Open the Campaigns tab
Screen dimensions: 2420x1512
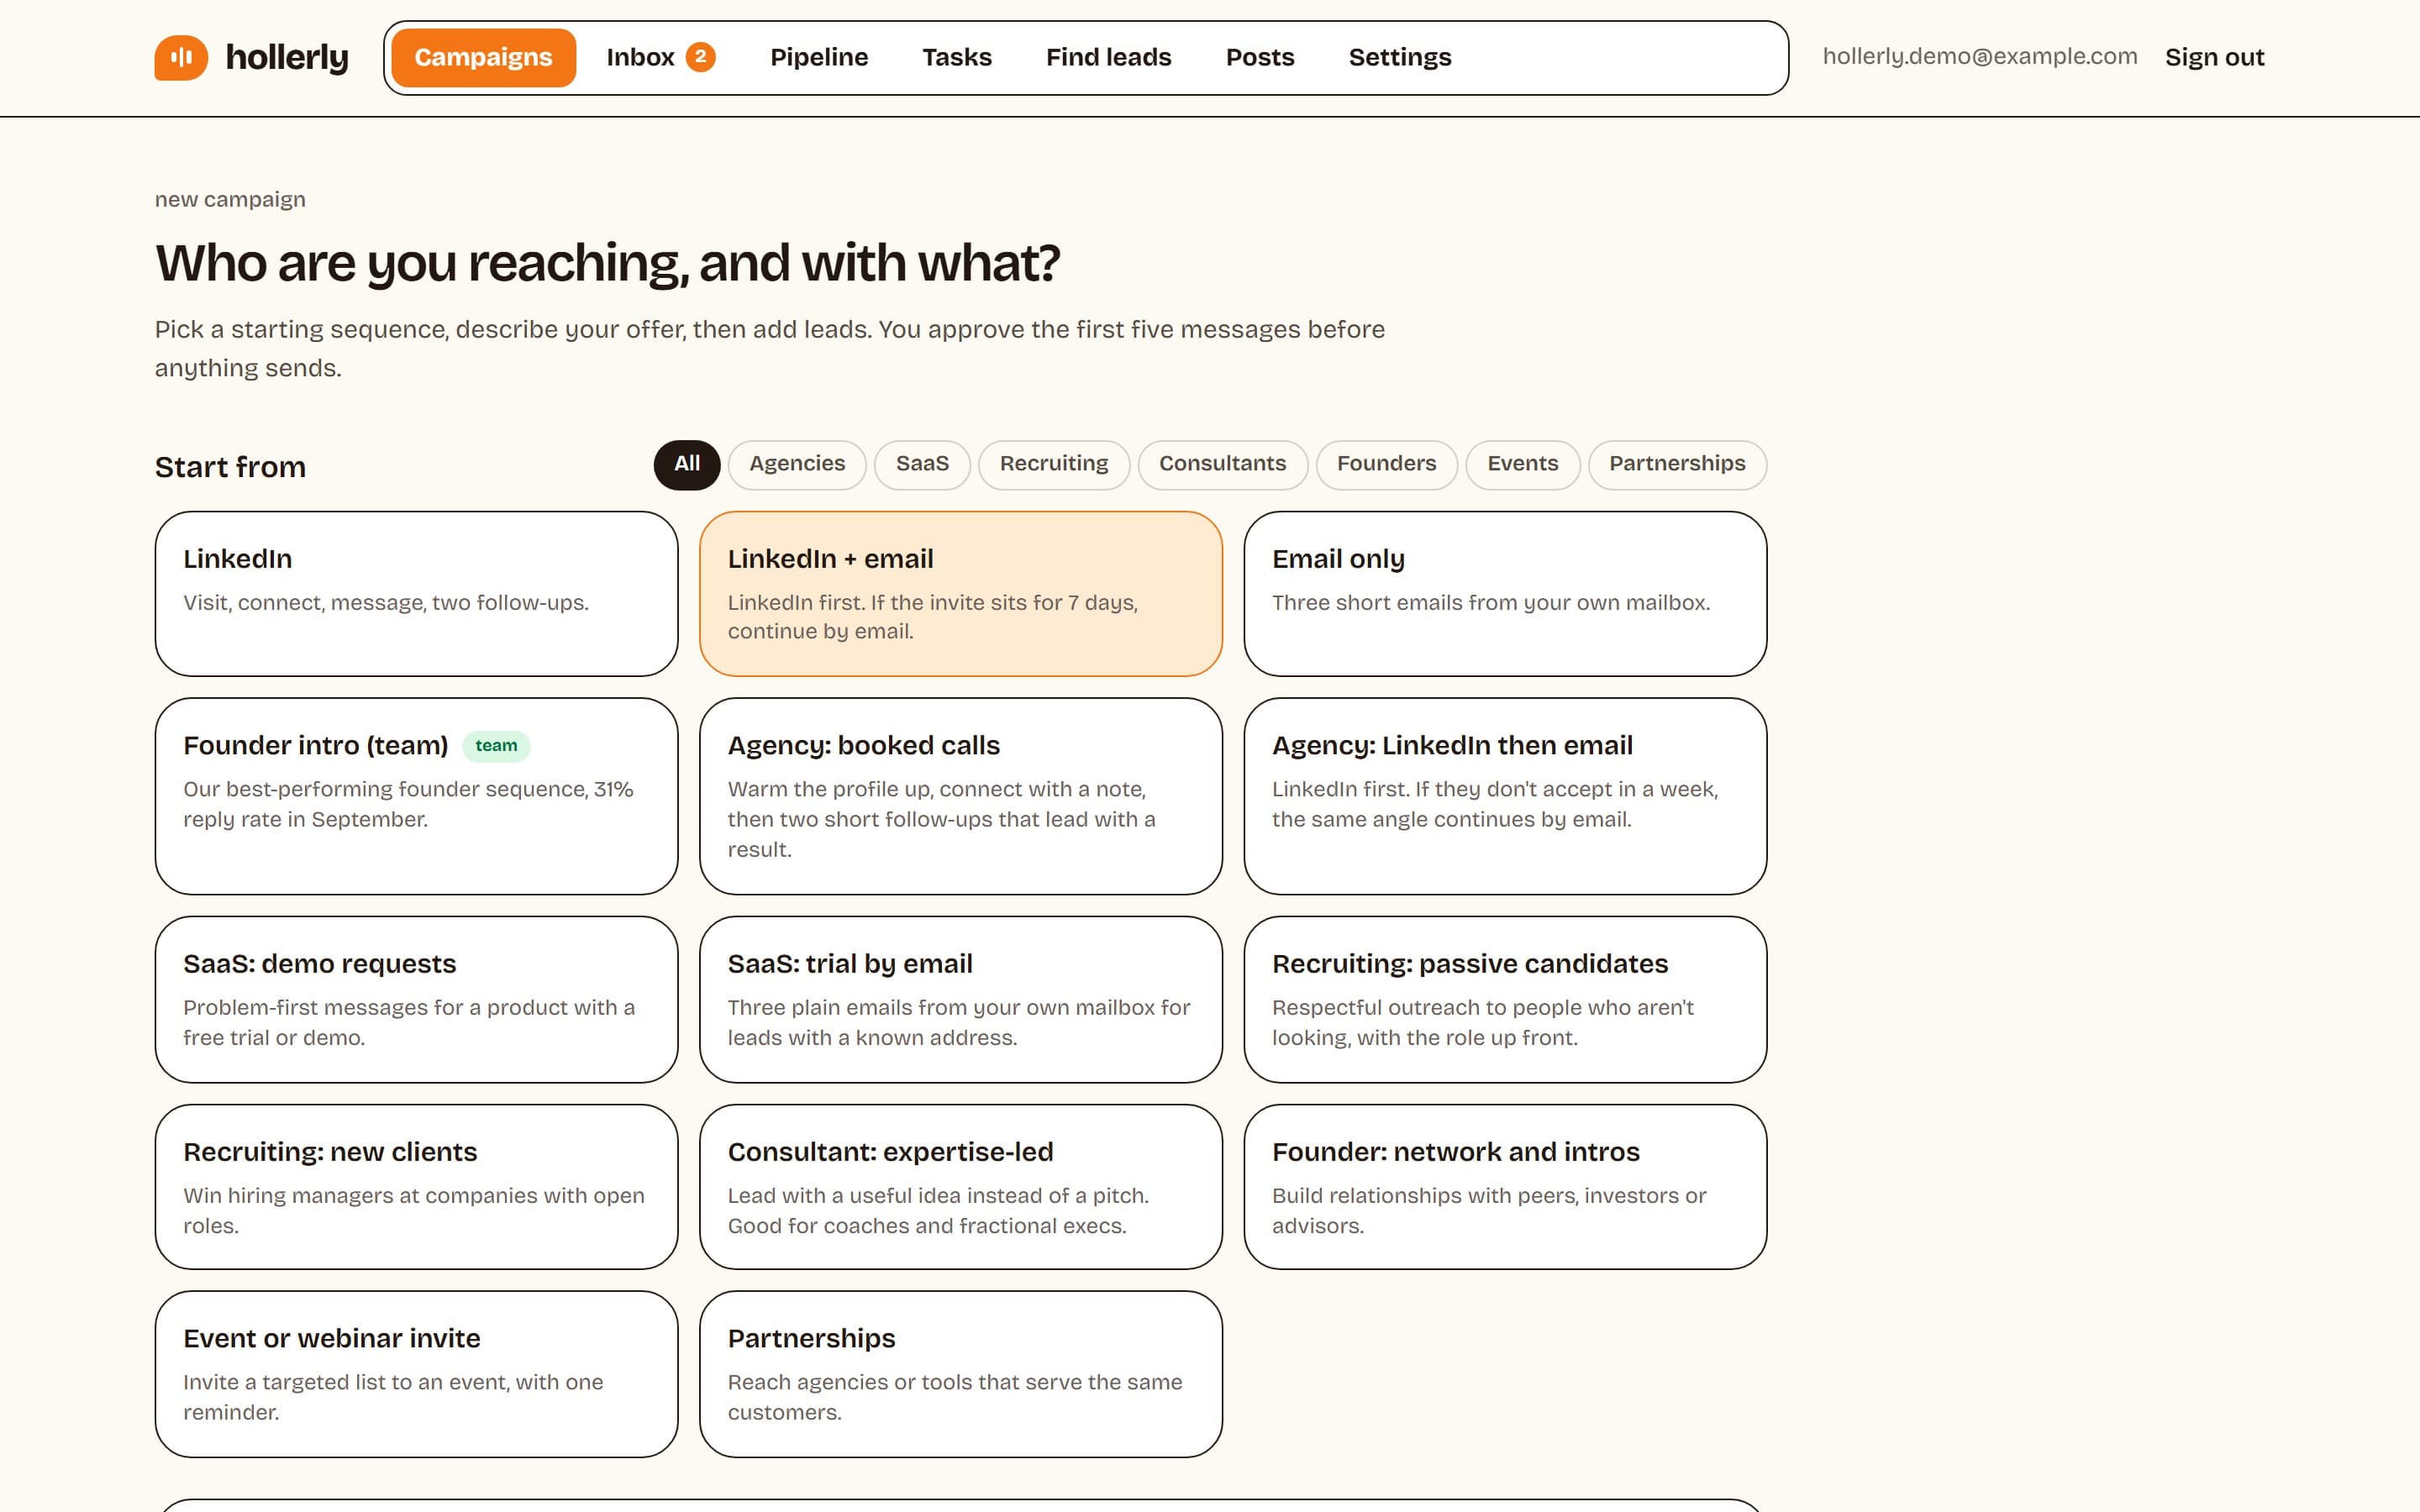483,57
